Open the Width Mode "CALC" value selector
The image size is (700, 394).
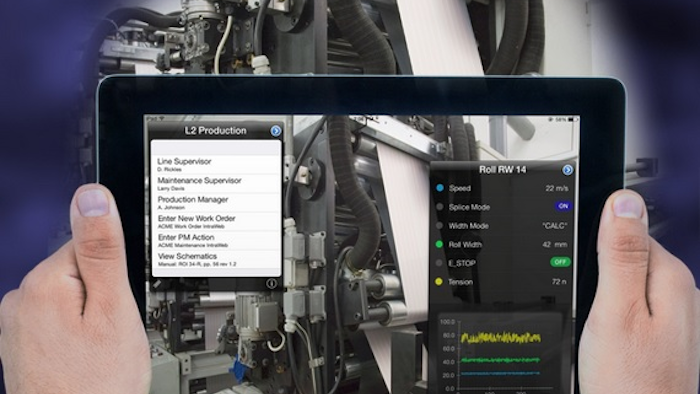[554, 226]
